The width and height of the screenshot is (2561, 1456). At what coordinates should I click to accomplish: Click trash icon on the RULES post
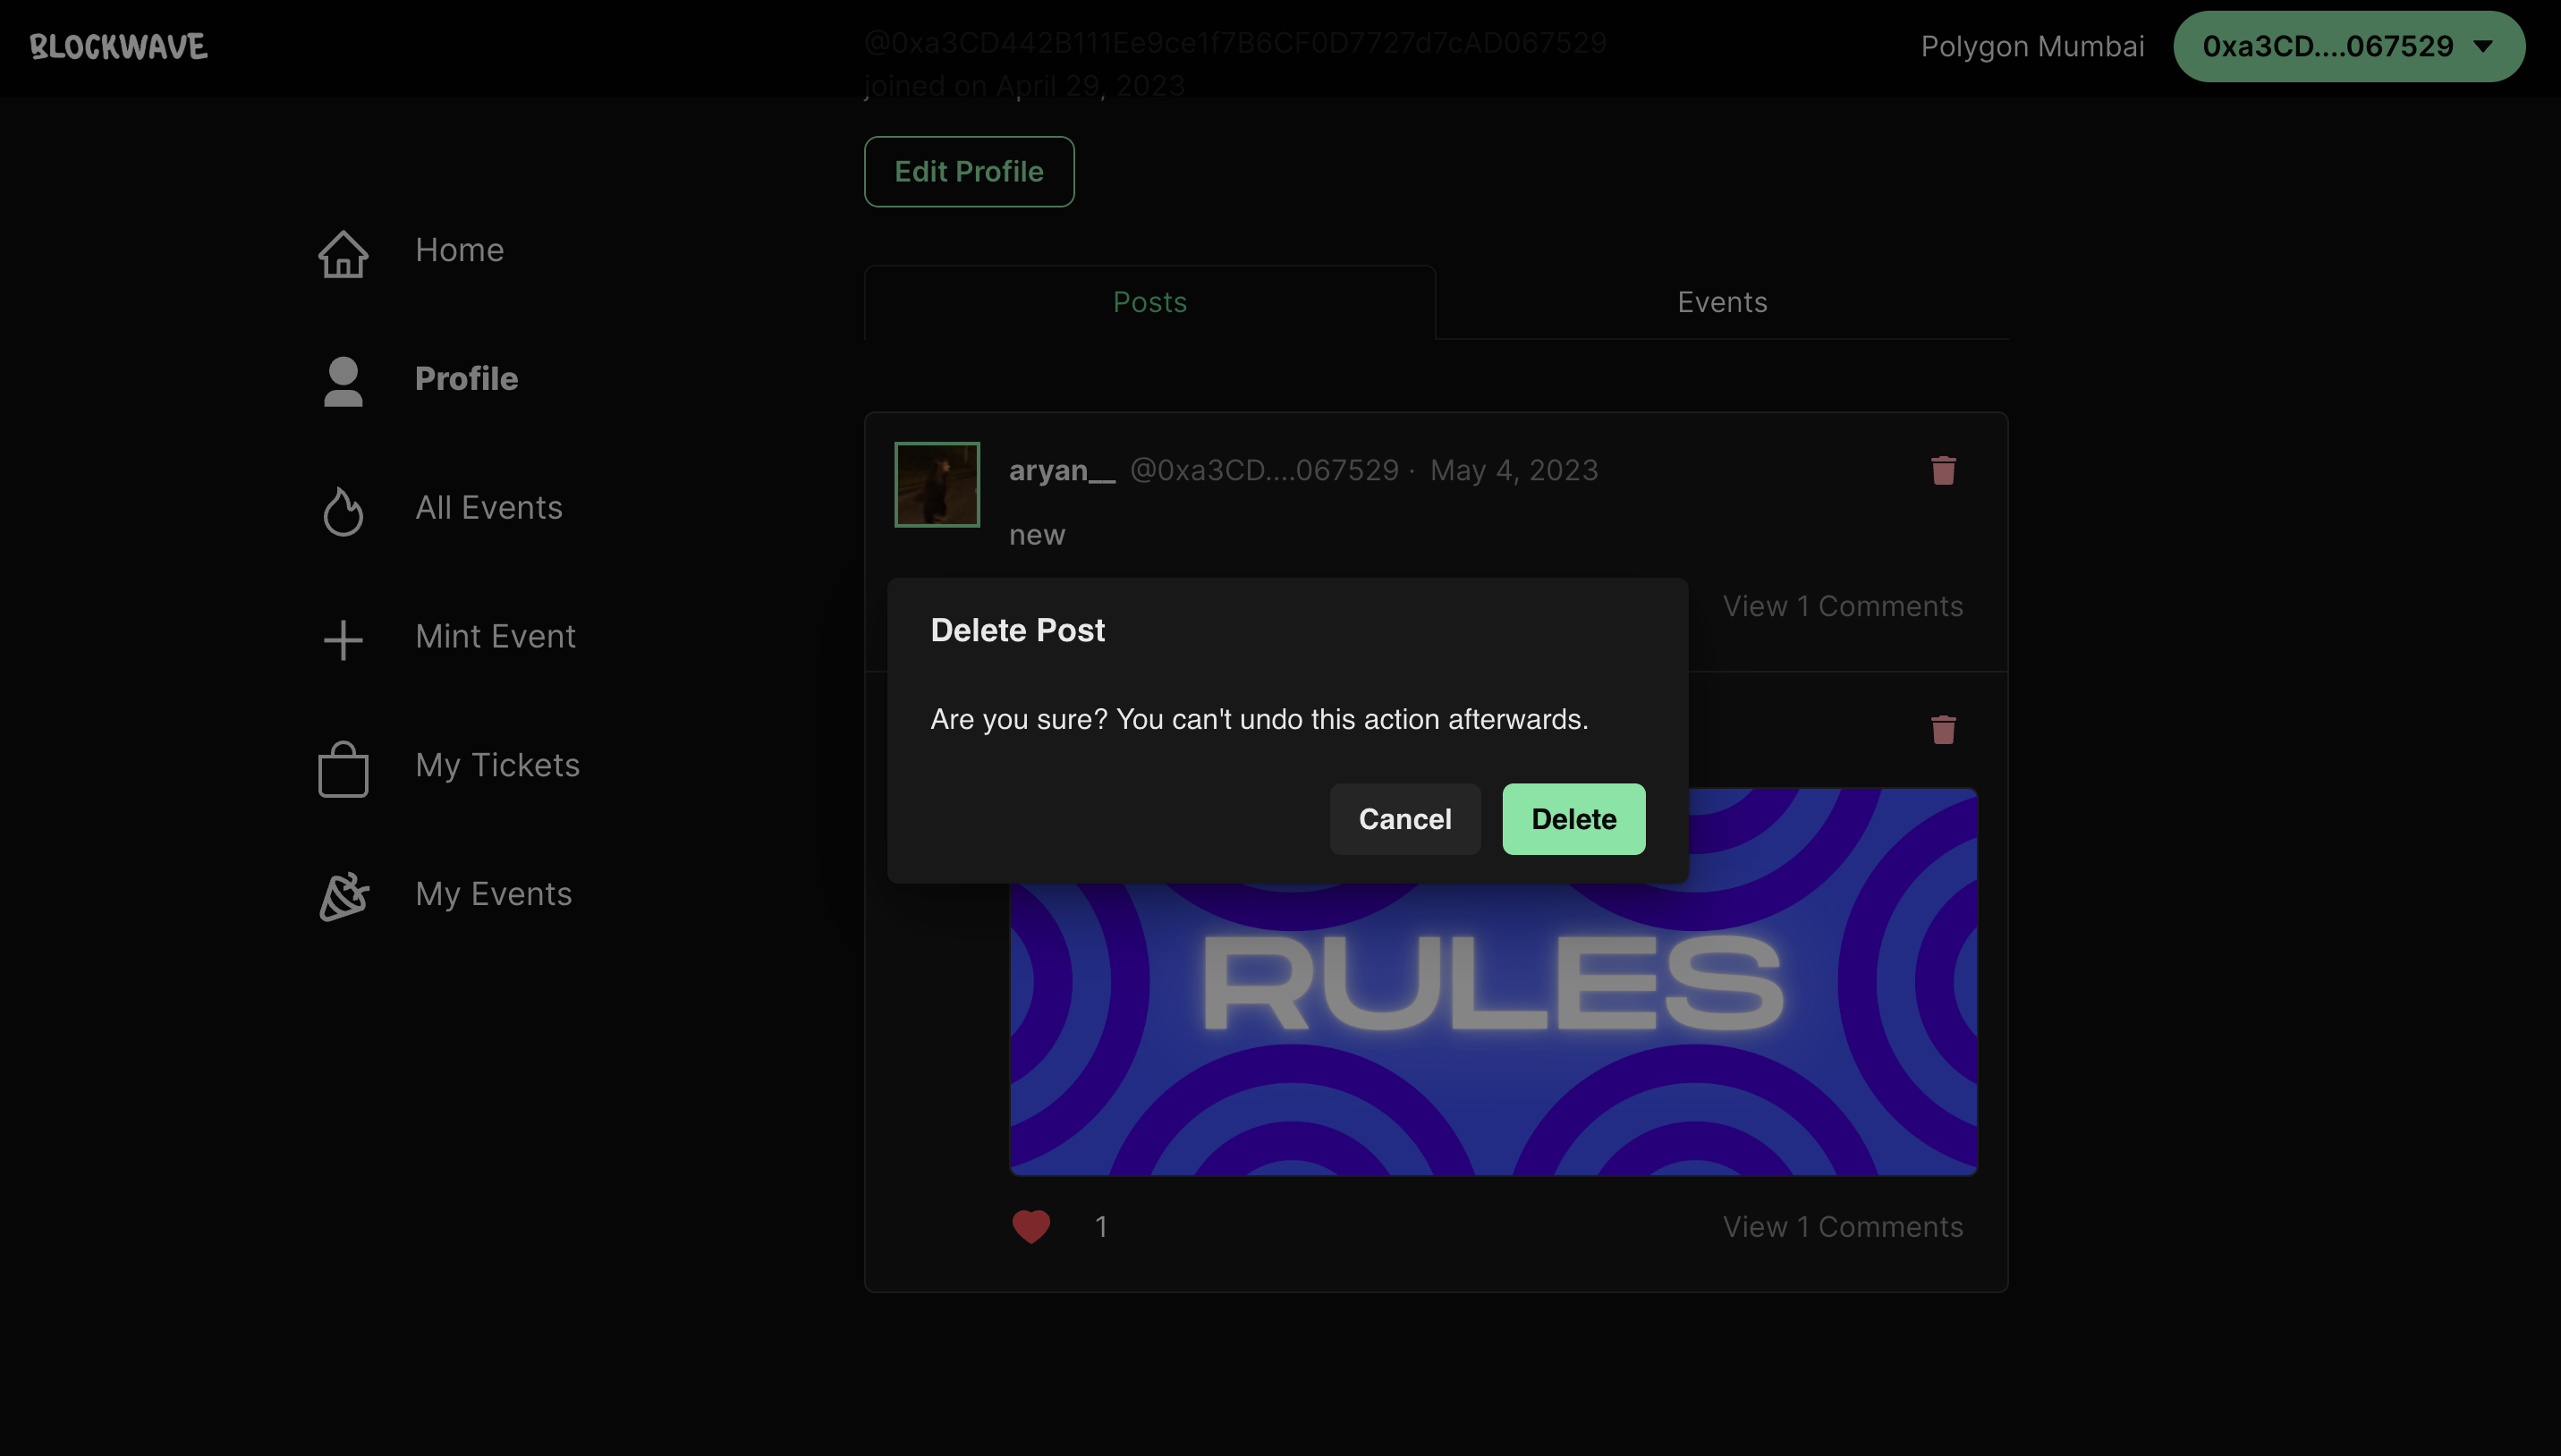[1942, 729]
